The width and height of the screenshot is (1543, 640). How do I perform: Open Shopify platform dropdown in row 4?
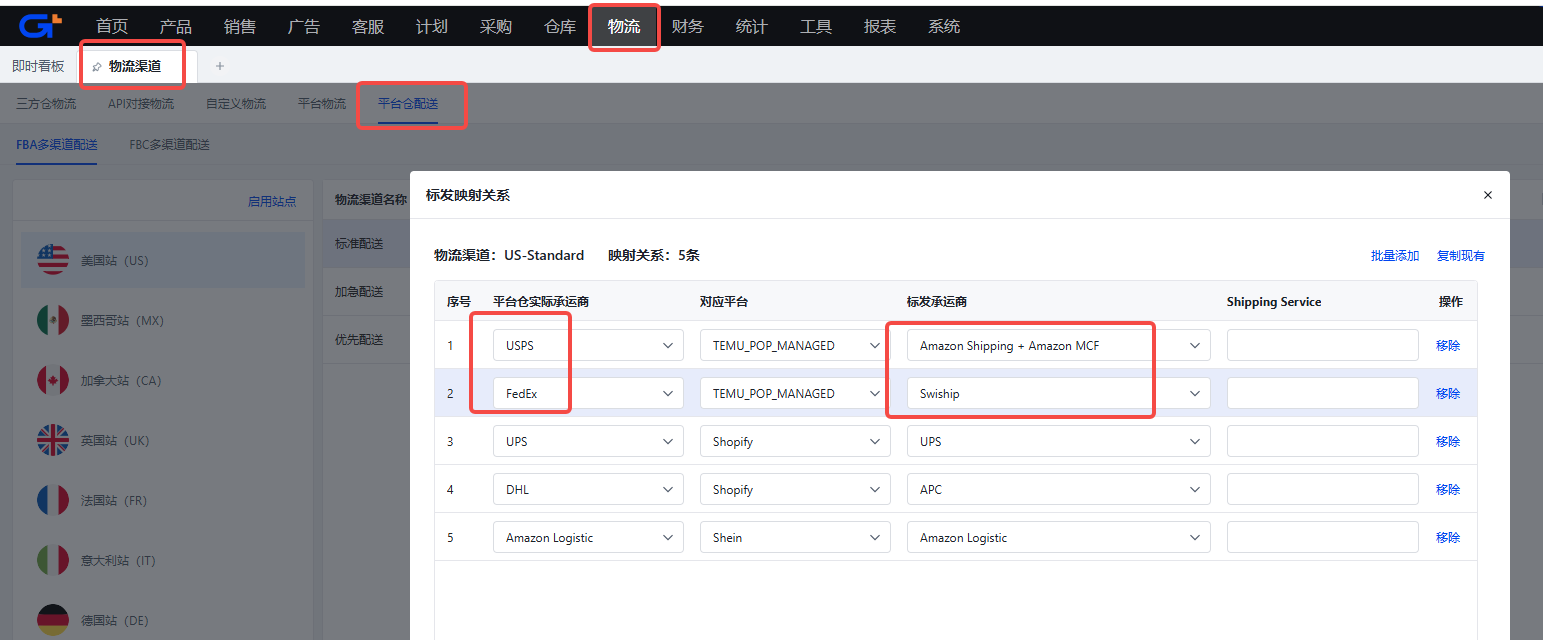795,489
